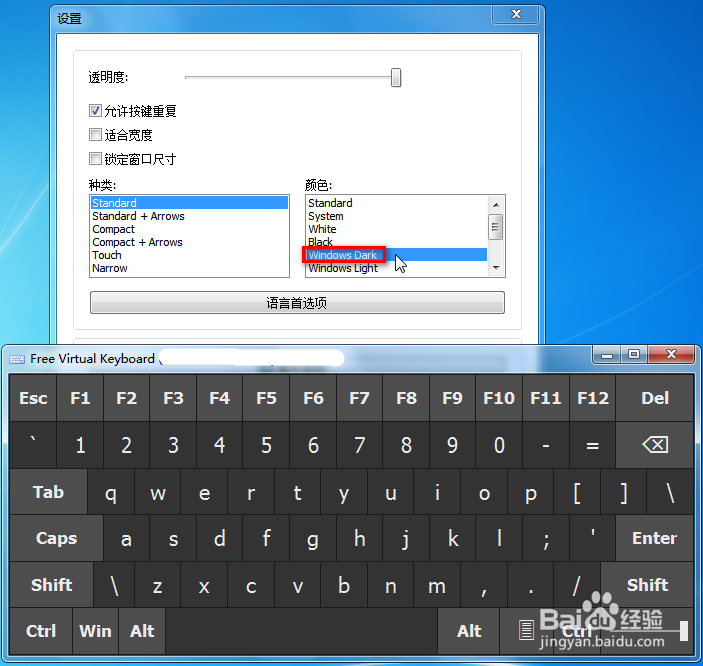Click the Free Virtual Keyboard title icon
Image resolution: width=703 pixels, height=666 pixels.
click(x=17, y=359)
